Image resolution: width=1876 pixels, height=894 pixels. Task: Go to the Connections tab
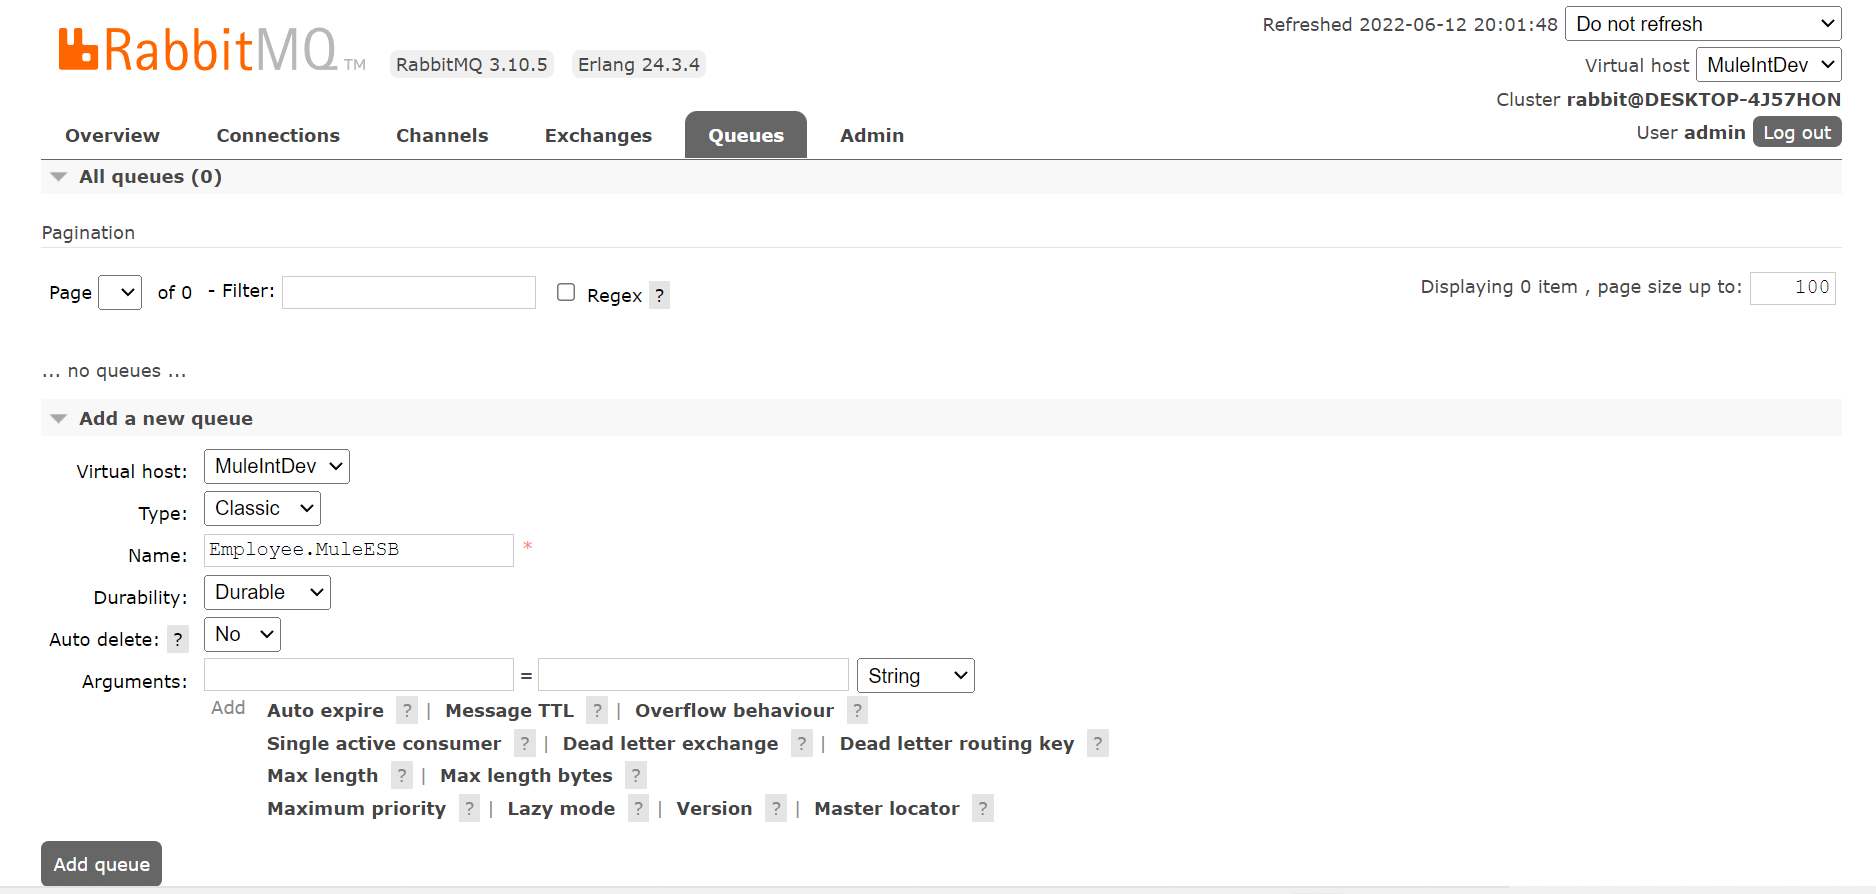278,135
